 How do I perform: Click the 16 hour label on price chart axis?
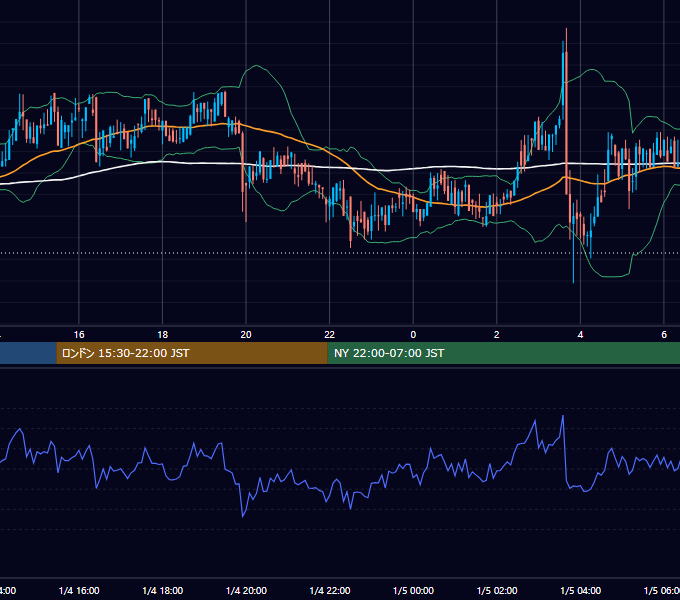pyautogui.click(x=79, y=335)
